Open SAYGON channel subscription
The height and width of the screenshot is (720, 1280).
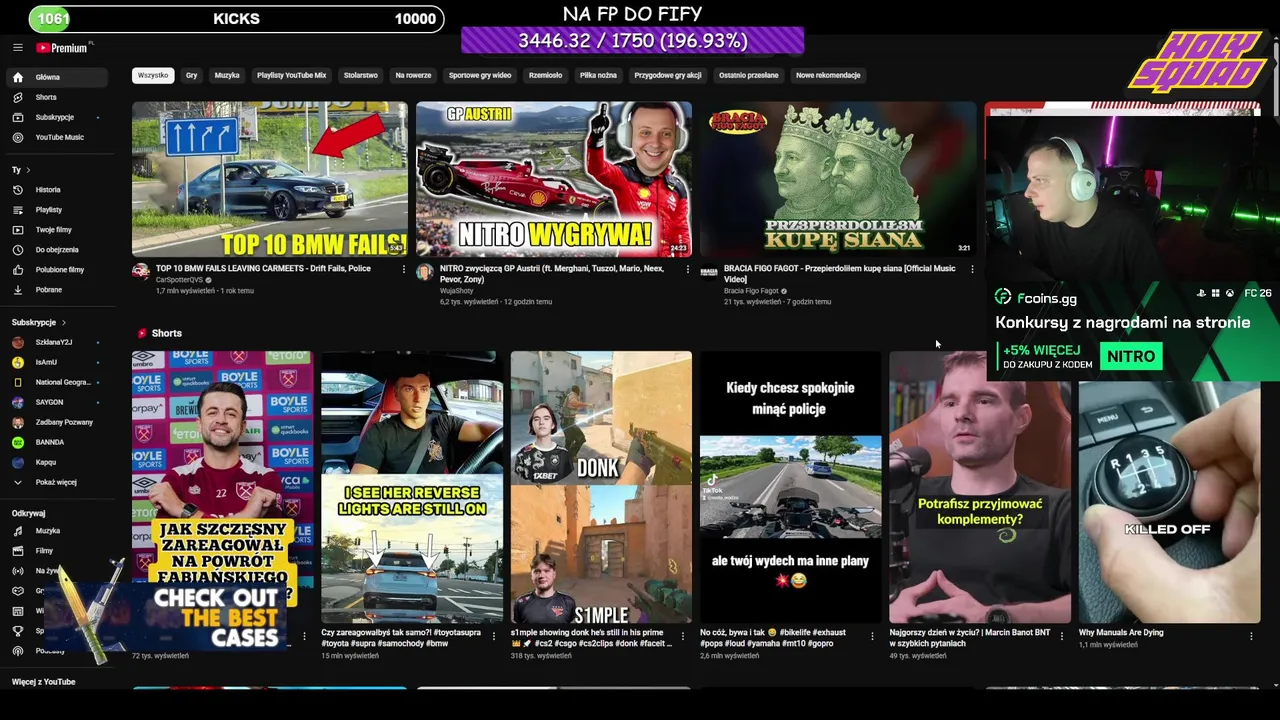[x=56, y=402]
